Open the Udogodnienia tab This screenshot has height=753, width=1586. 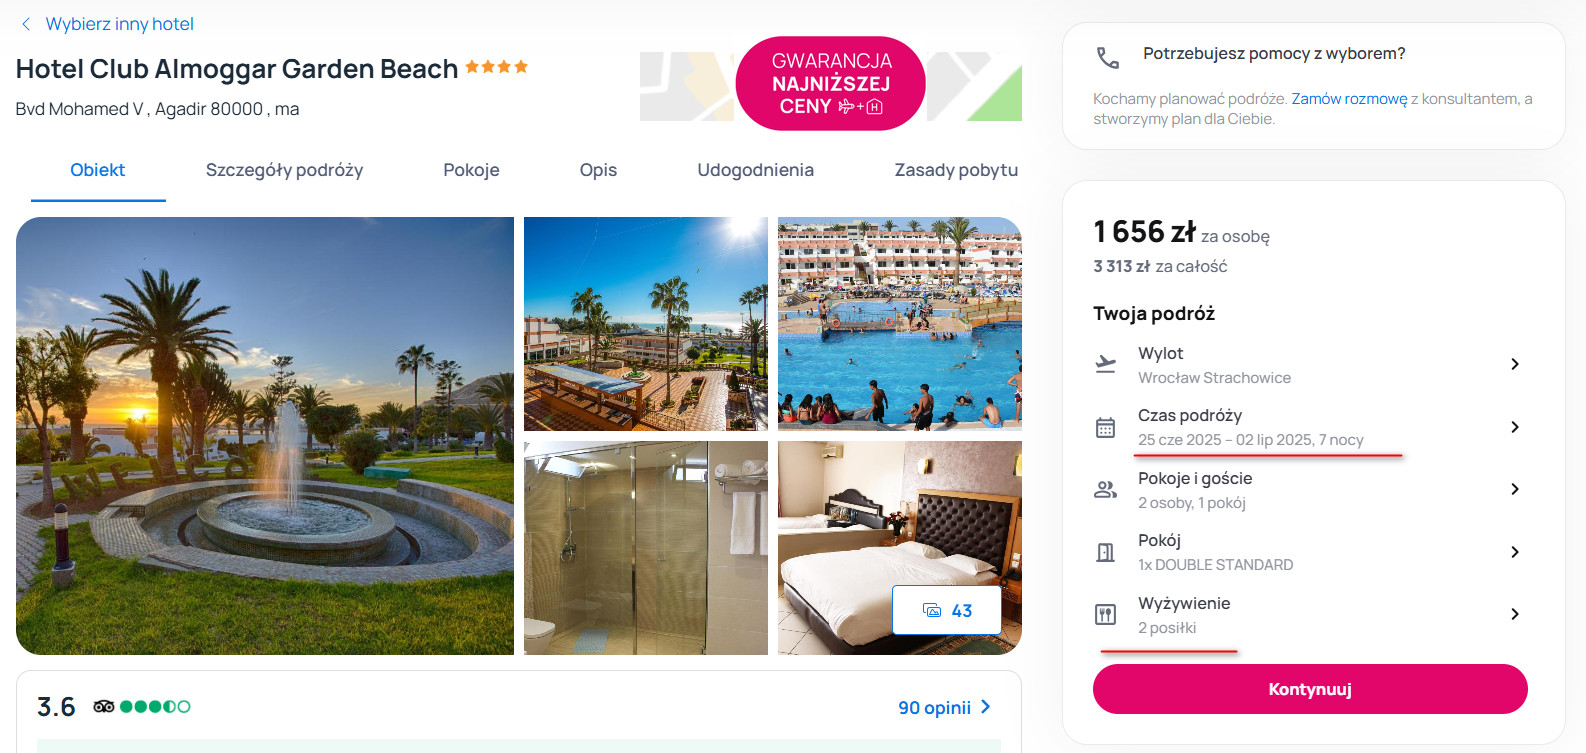pyautogui.click(x=755, y=170)
